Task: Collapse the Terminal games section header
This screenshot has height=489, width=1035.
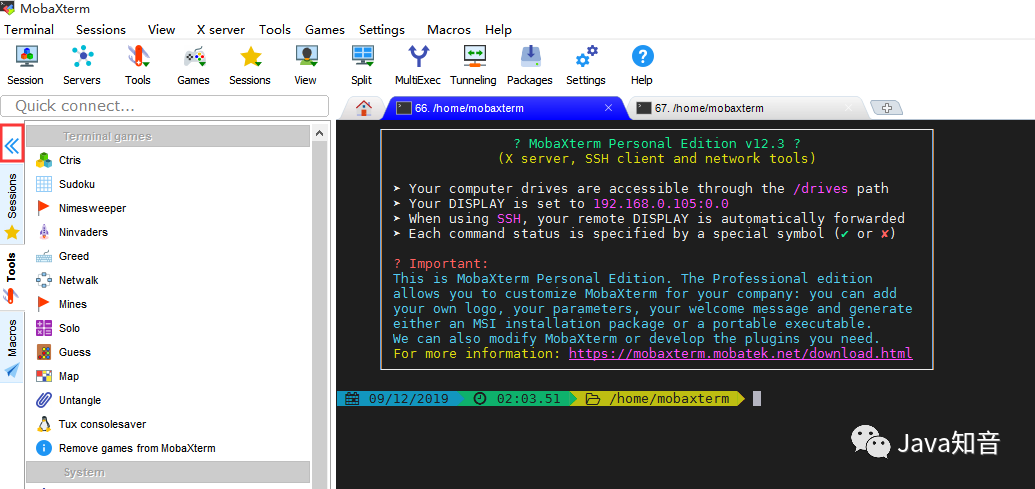Action: tap(168, 137)
